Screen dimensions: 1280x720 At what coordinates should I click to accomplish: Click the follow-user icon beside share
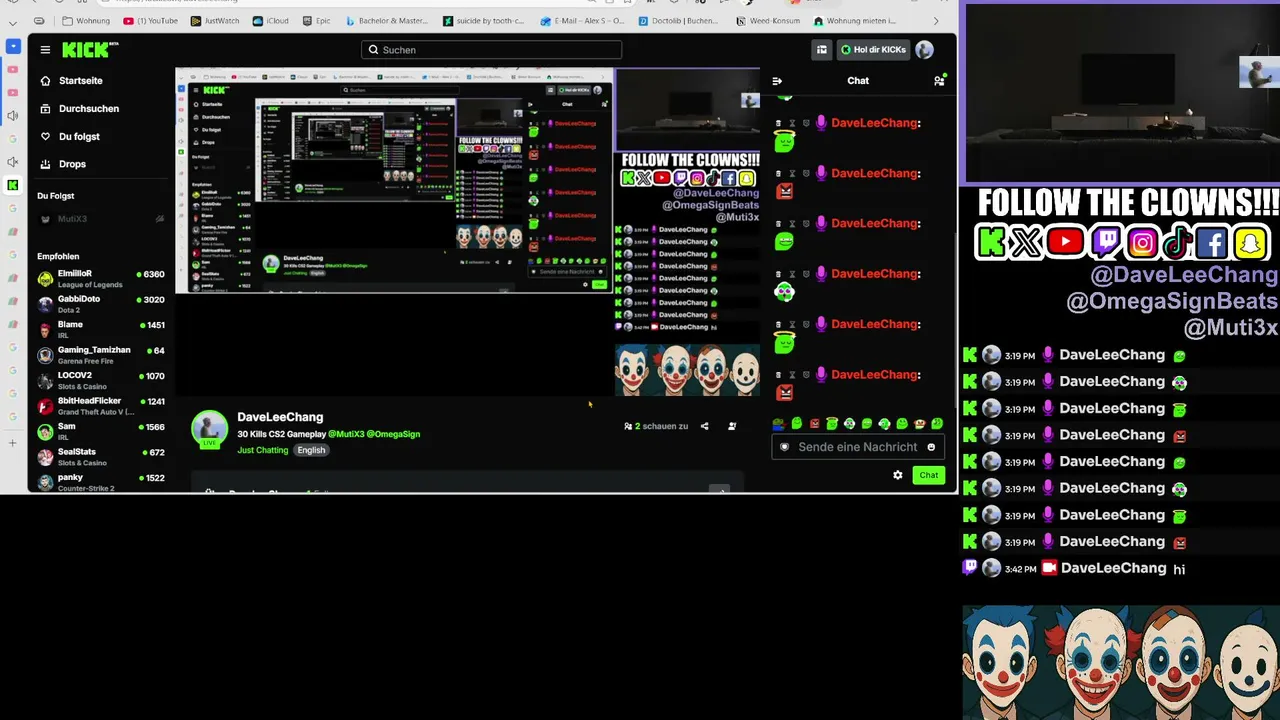tap(732, 426)
